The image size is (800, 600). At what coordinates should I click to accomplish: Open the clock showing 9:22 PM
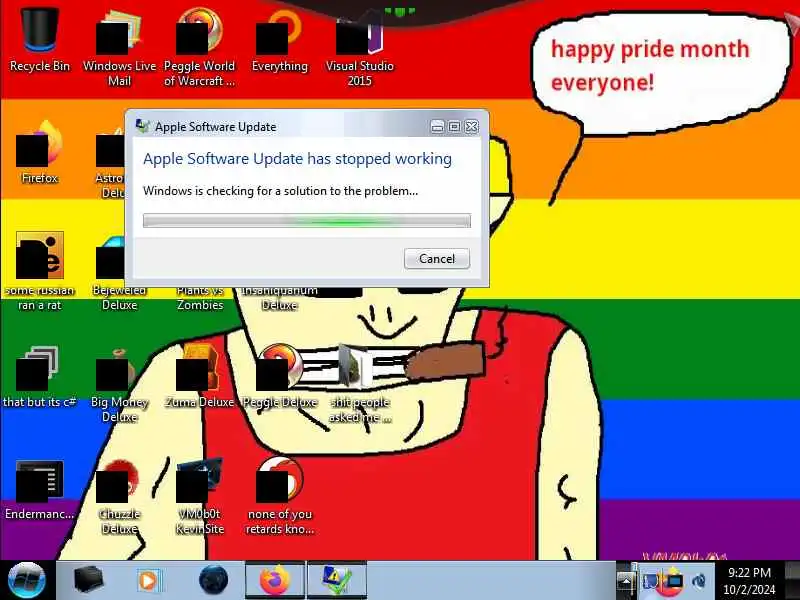click(749, 581)
